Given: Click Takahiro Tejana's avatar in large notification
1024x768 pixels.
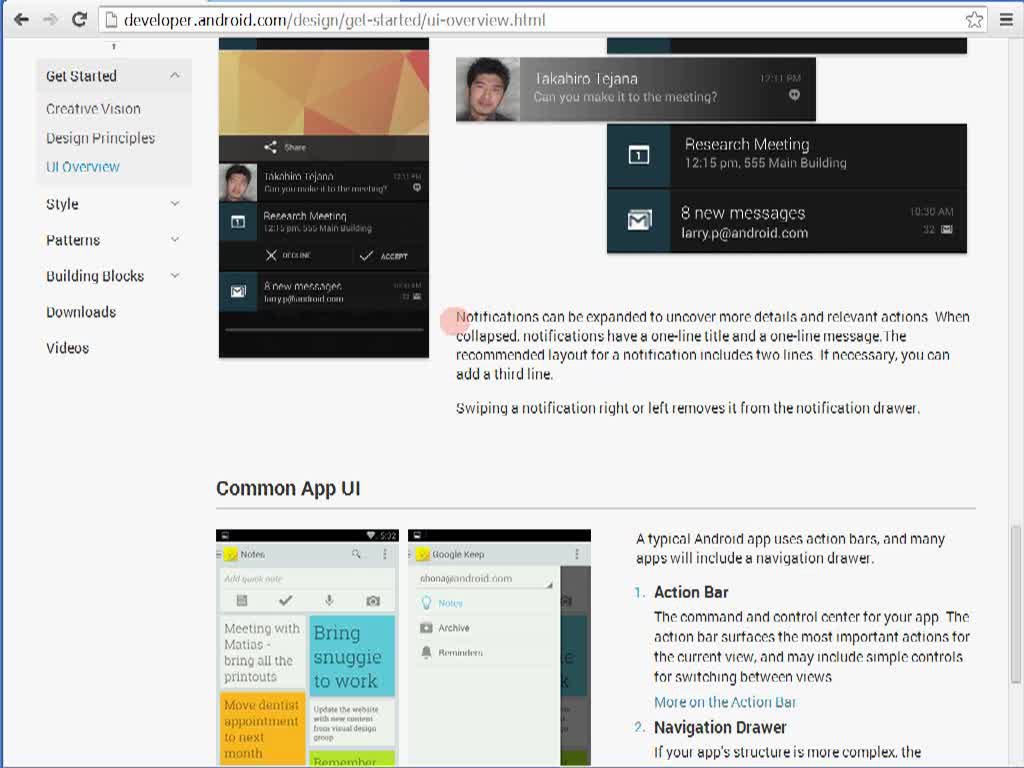Looking at the screenshot, I should 488,89.
